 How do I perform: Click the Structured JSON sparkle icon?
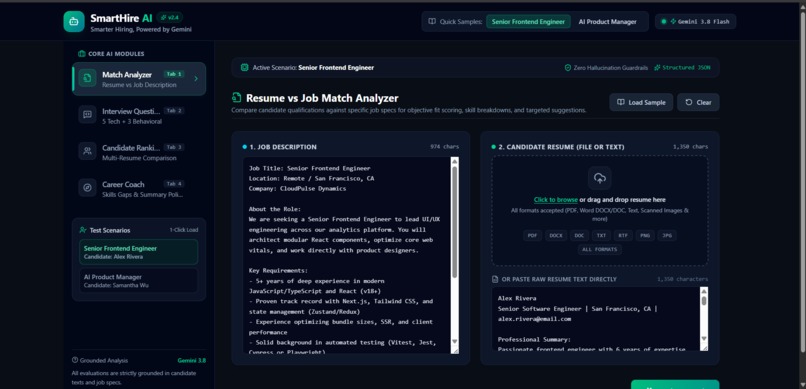pos(657,67)
